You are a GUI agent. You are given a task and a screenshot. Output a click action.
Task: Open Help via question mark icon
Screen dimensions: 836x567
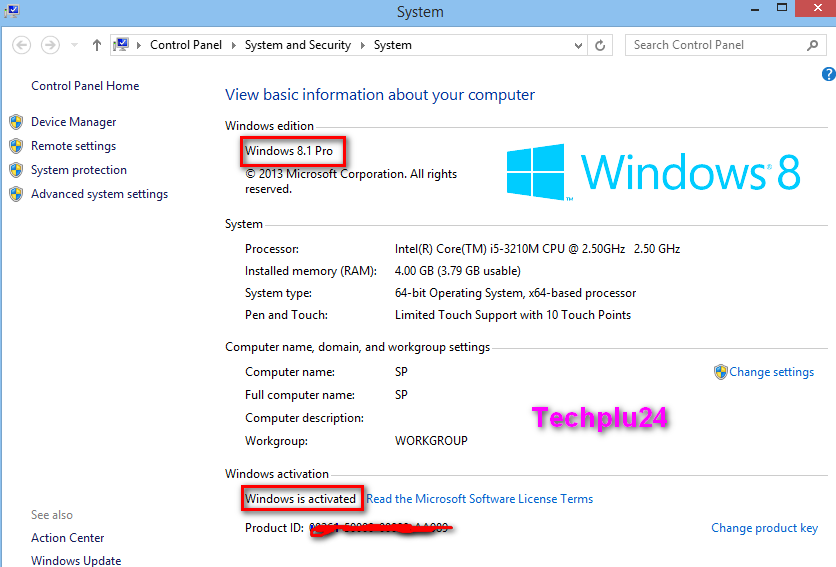point(829,74)
